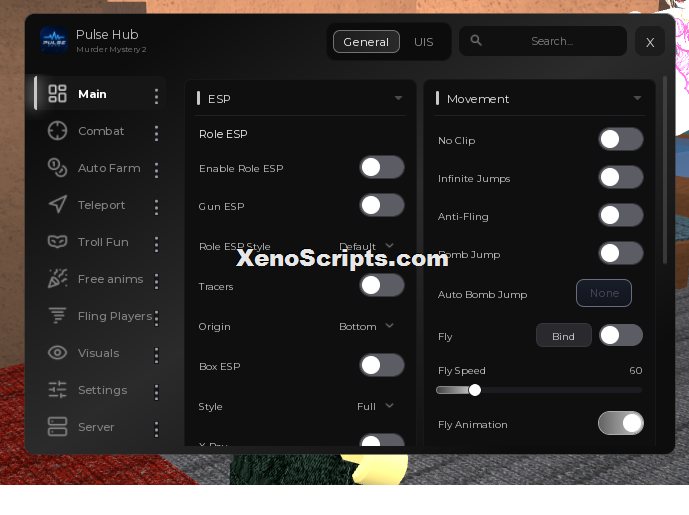Select the Main grid icon
Image resolution: width=689 pixels, height=515 pixels.
pyautogui.click(x=57, y=94)
